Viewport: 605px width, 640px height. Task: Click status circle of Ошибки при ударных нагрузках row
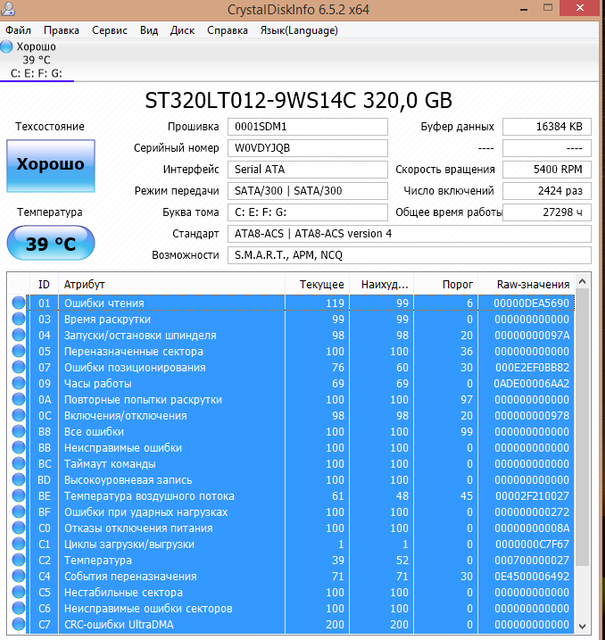tap(18, 512)
